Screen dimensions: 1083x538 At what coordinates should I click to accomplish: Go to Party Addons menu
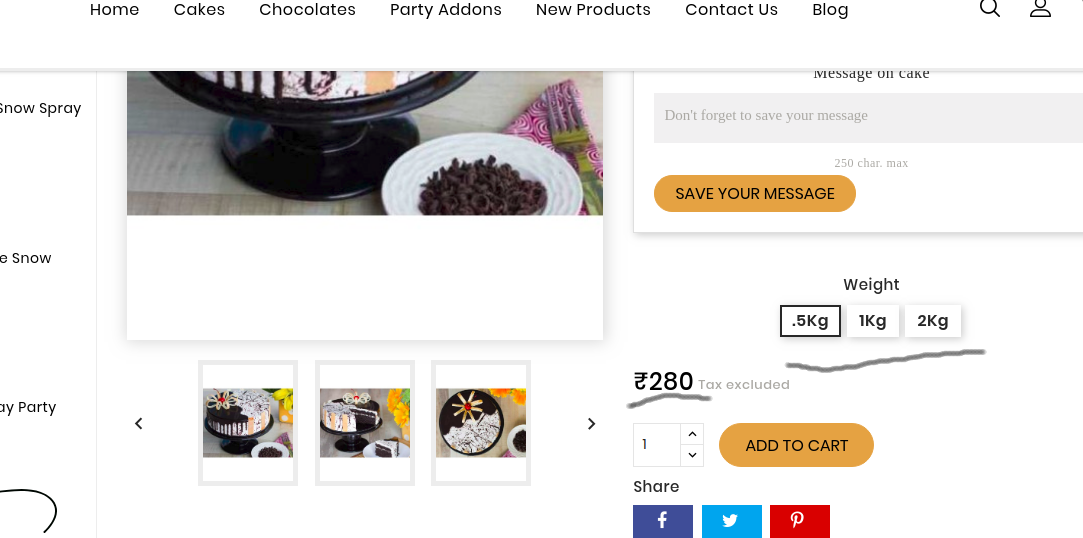[x=446, y=10]
